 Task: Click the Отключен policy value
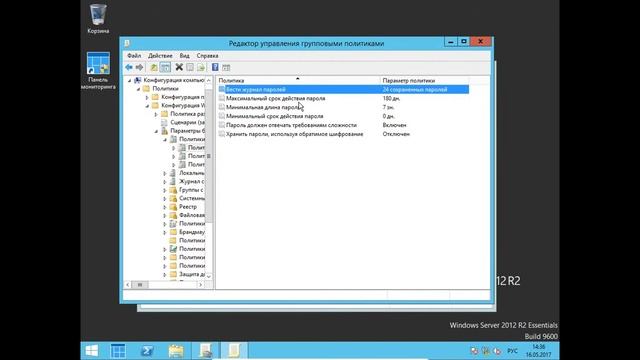(x=396, y=134)
